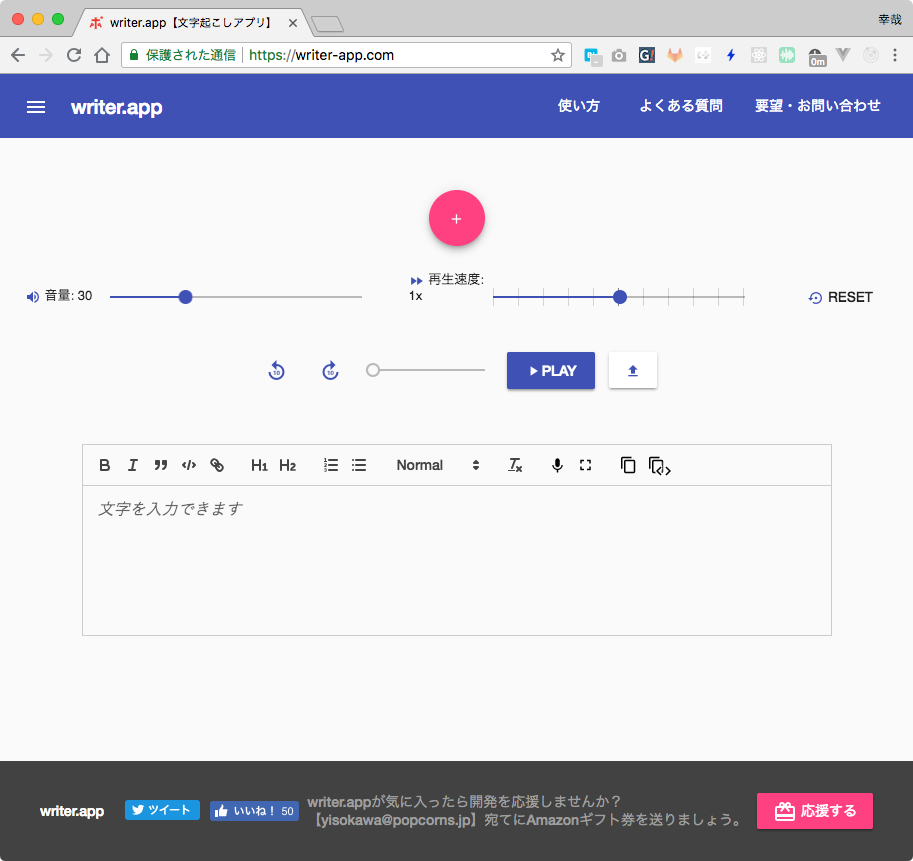Screen dimensions: 913x861
Task: Open the hamburger navigation menu
Action: [x=36, y=106]
